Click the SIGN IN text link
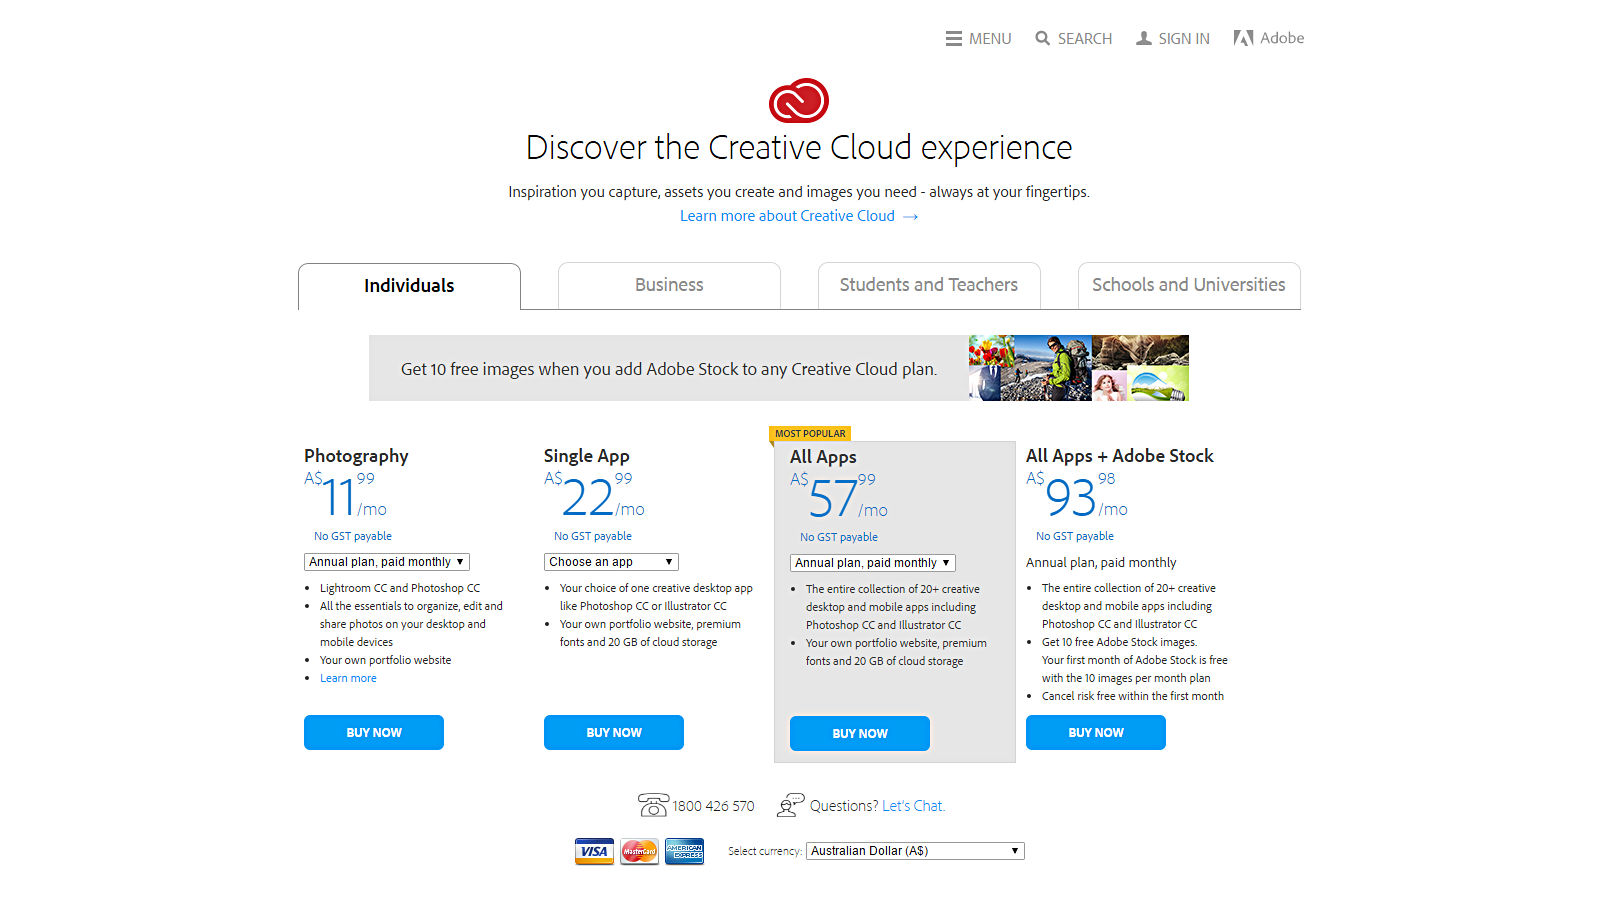Screen dimensions: 1600x900 1184,39
